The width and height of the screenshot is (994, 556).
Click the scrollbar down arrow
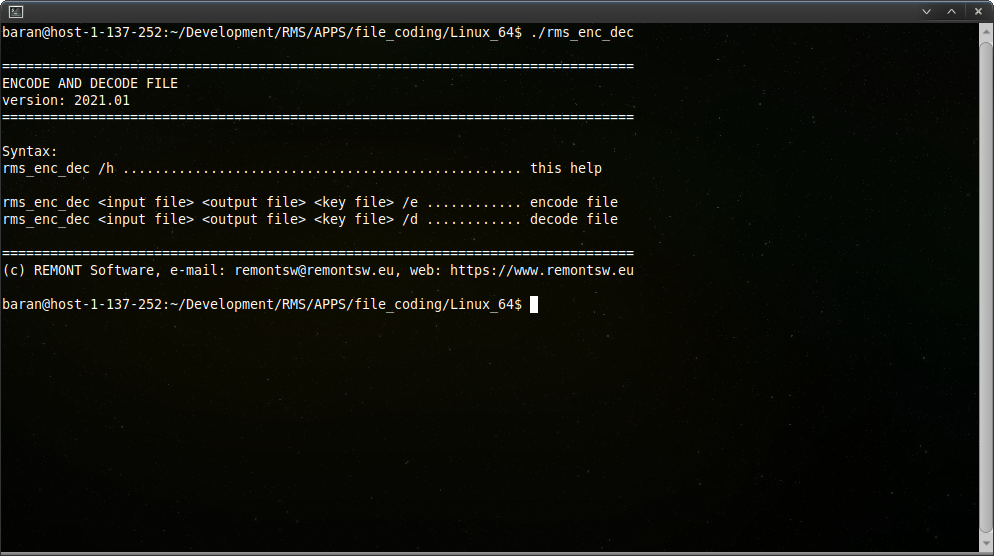(x=986, y=544)
